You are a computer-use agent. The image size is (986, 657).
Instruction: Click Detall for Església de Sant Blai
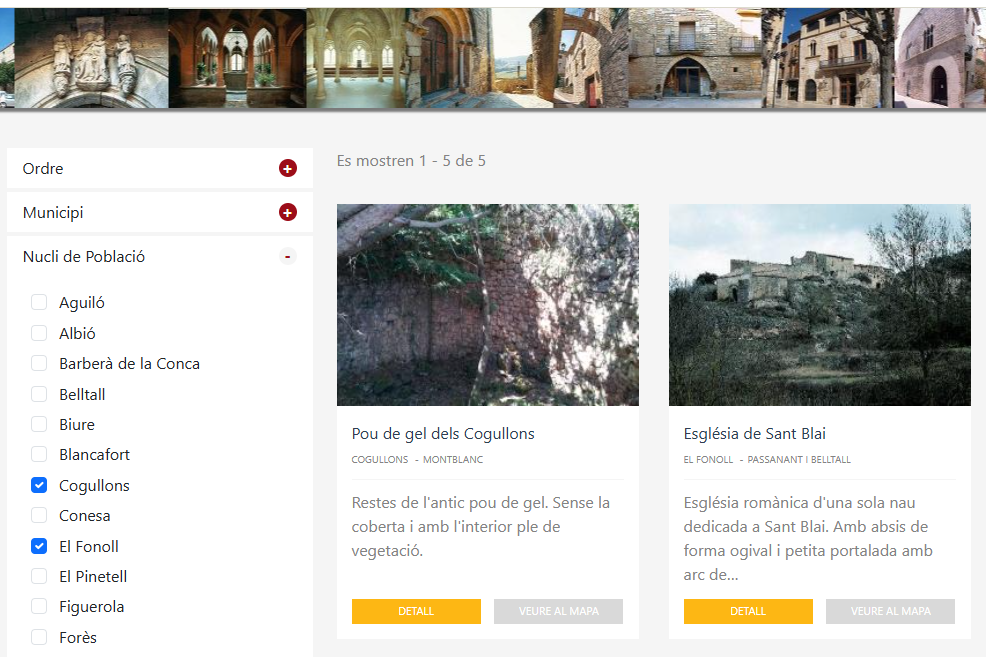[x=748, y=611]
